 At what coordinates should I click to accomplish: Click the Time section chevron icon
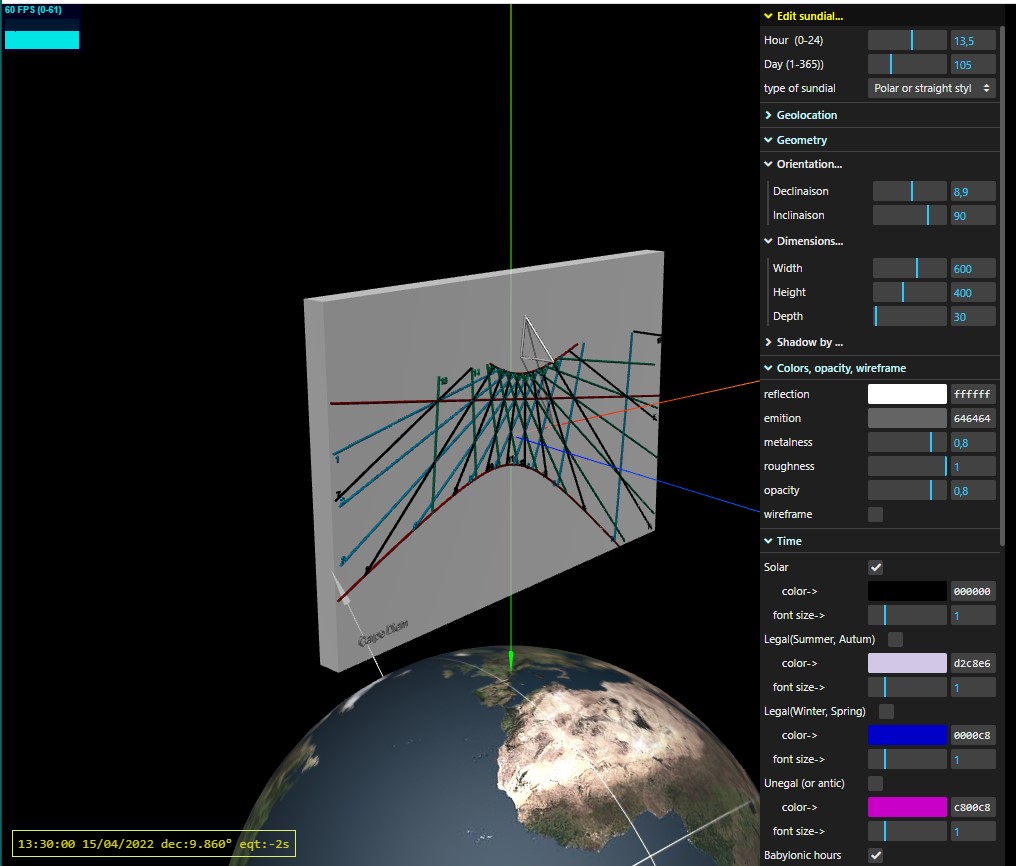tap(768, 541)
